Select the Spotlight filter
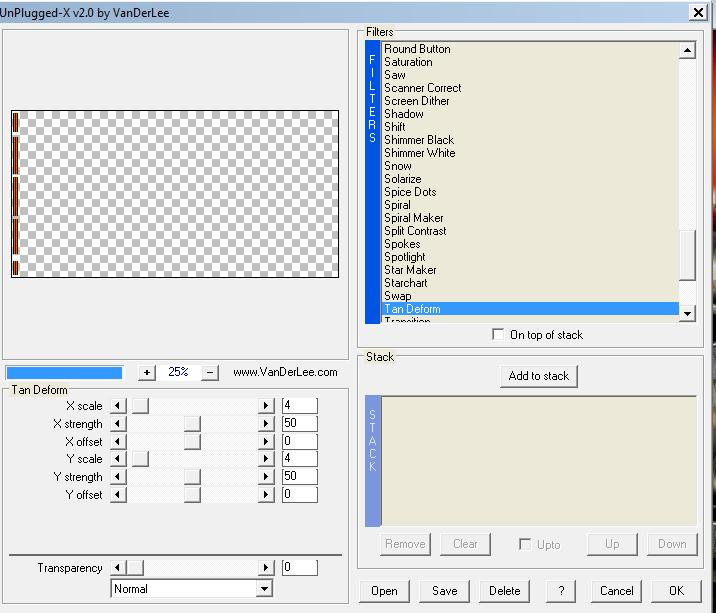Screen dimensions: 716x613 tap(405, 257)
